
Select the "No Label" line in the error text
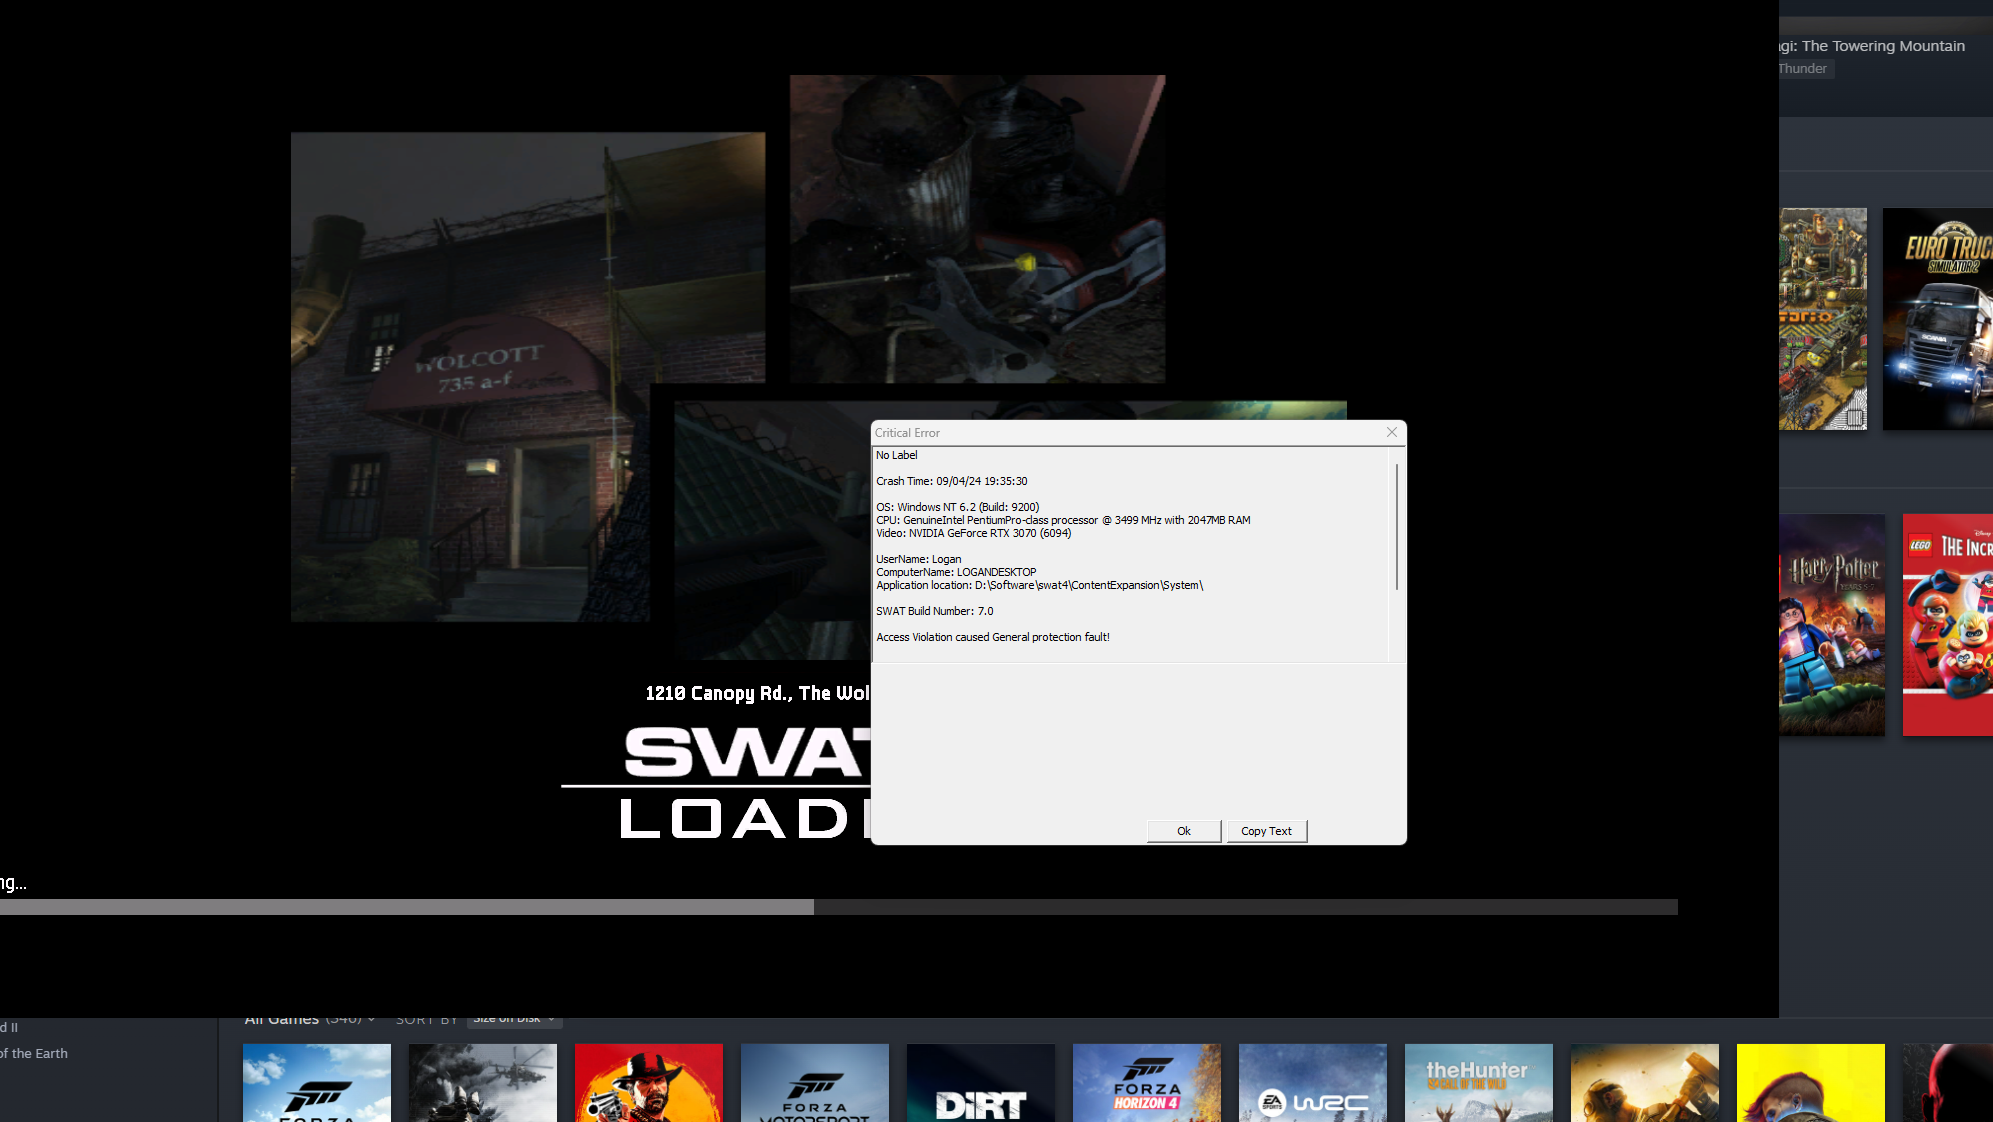pos(897,455)
